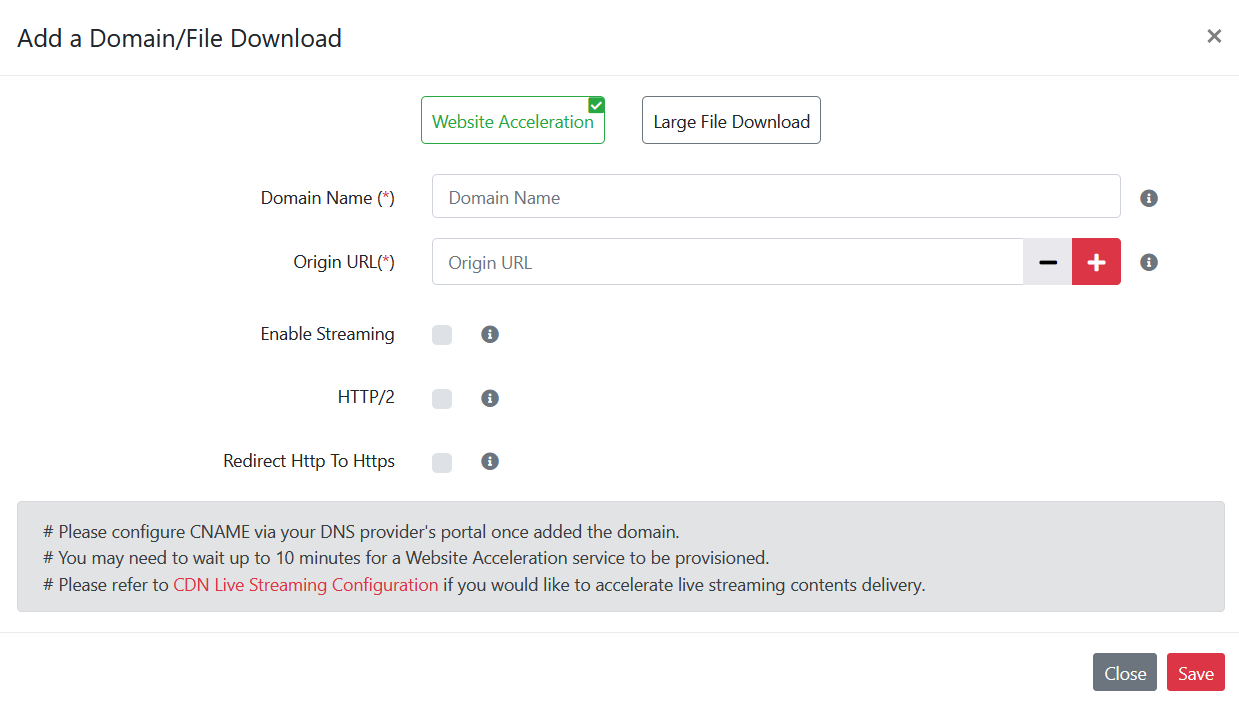Click the "Origin URL(*)" label
This screenshot has height=707, width=1239.
(x=344, y=262)
